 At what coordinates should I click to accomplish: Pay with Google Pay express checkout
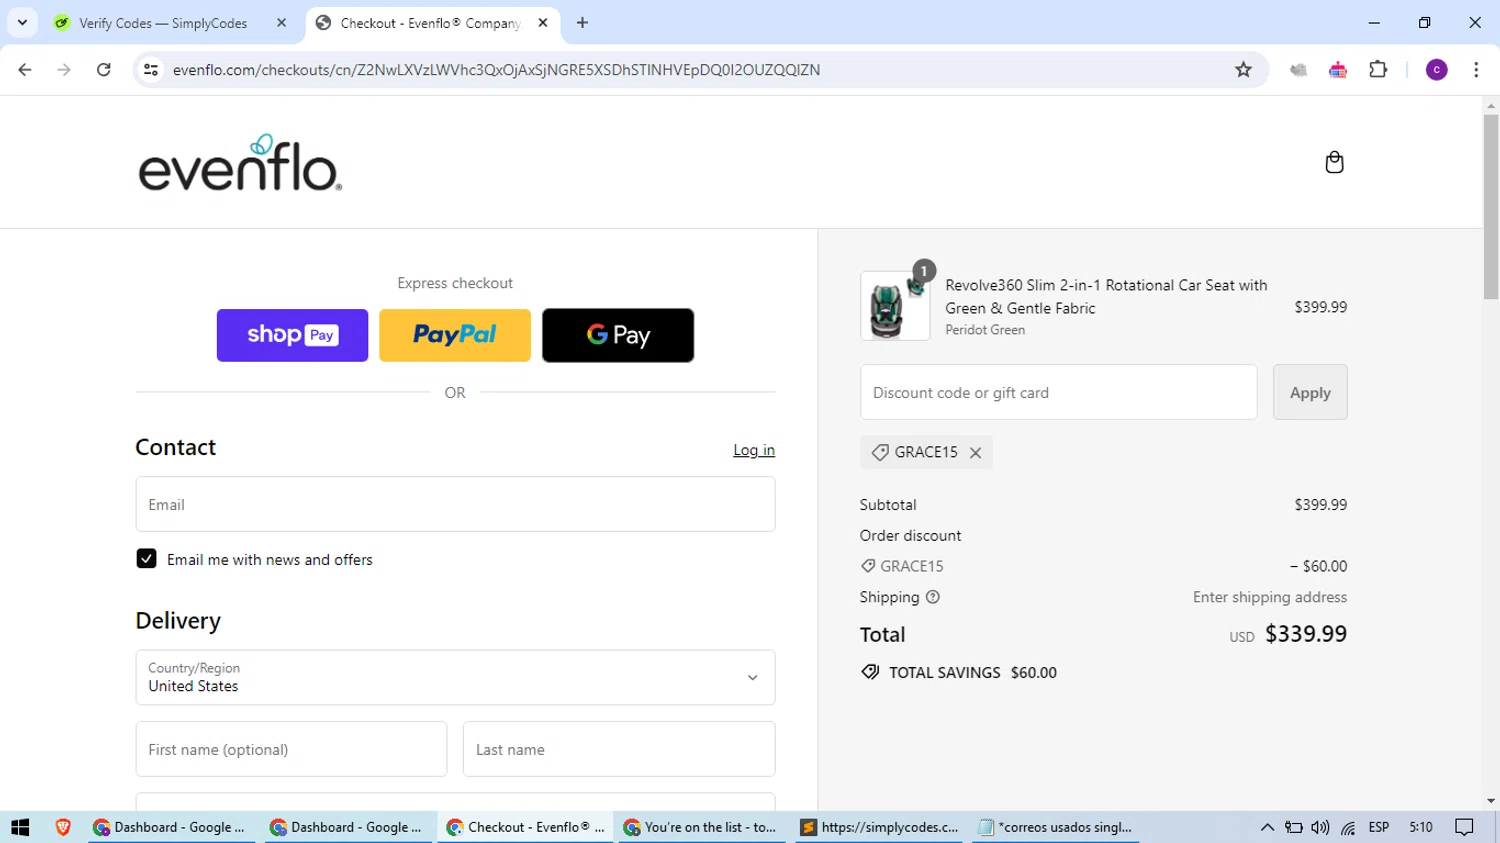tap(618, 335)
